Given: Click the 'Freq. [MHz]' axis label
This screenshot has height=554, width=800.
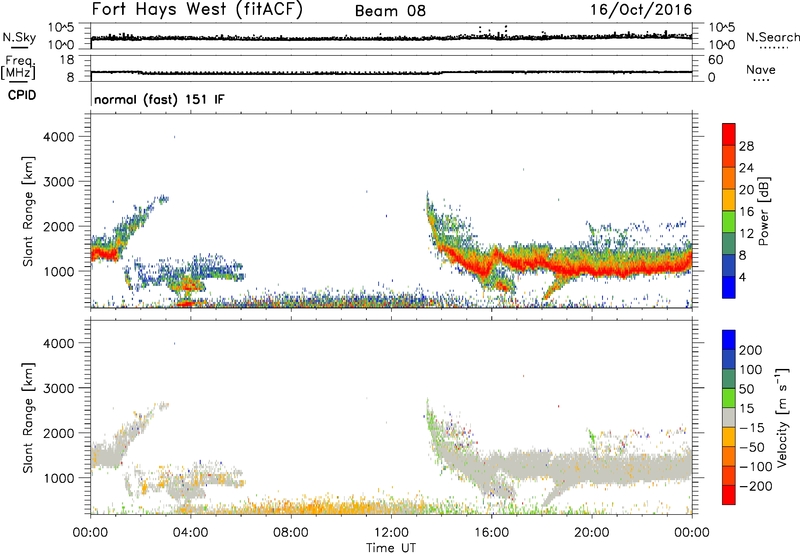Looking at the screenshot, I should tap(19, 67).
